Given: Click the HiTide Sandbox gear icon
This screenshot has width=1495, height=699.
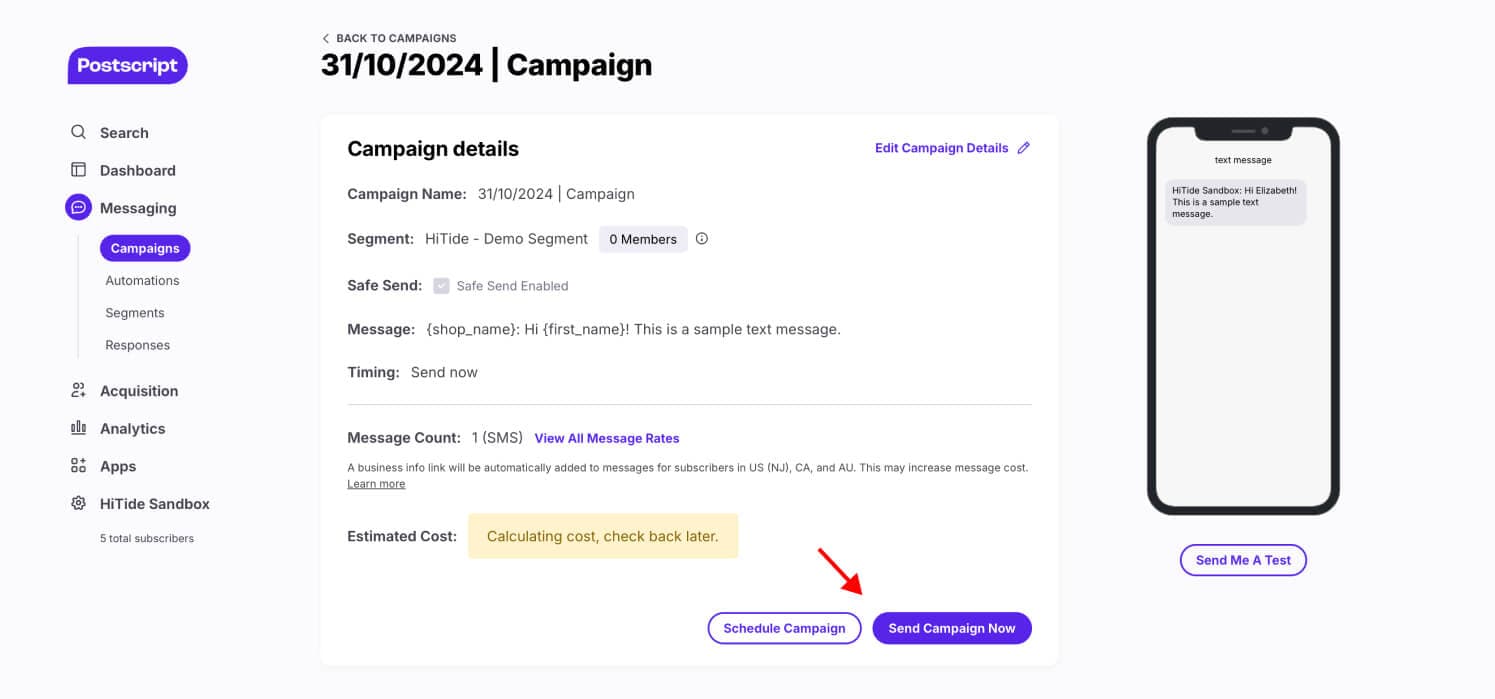Looking at the screenshot, I should 78,504.
